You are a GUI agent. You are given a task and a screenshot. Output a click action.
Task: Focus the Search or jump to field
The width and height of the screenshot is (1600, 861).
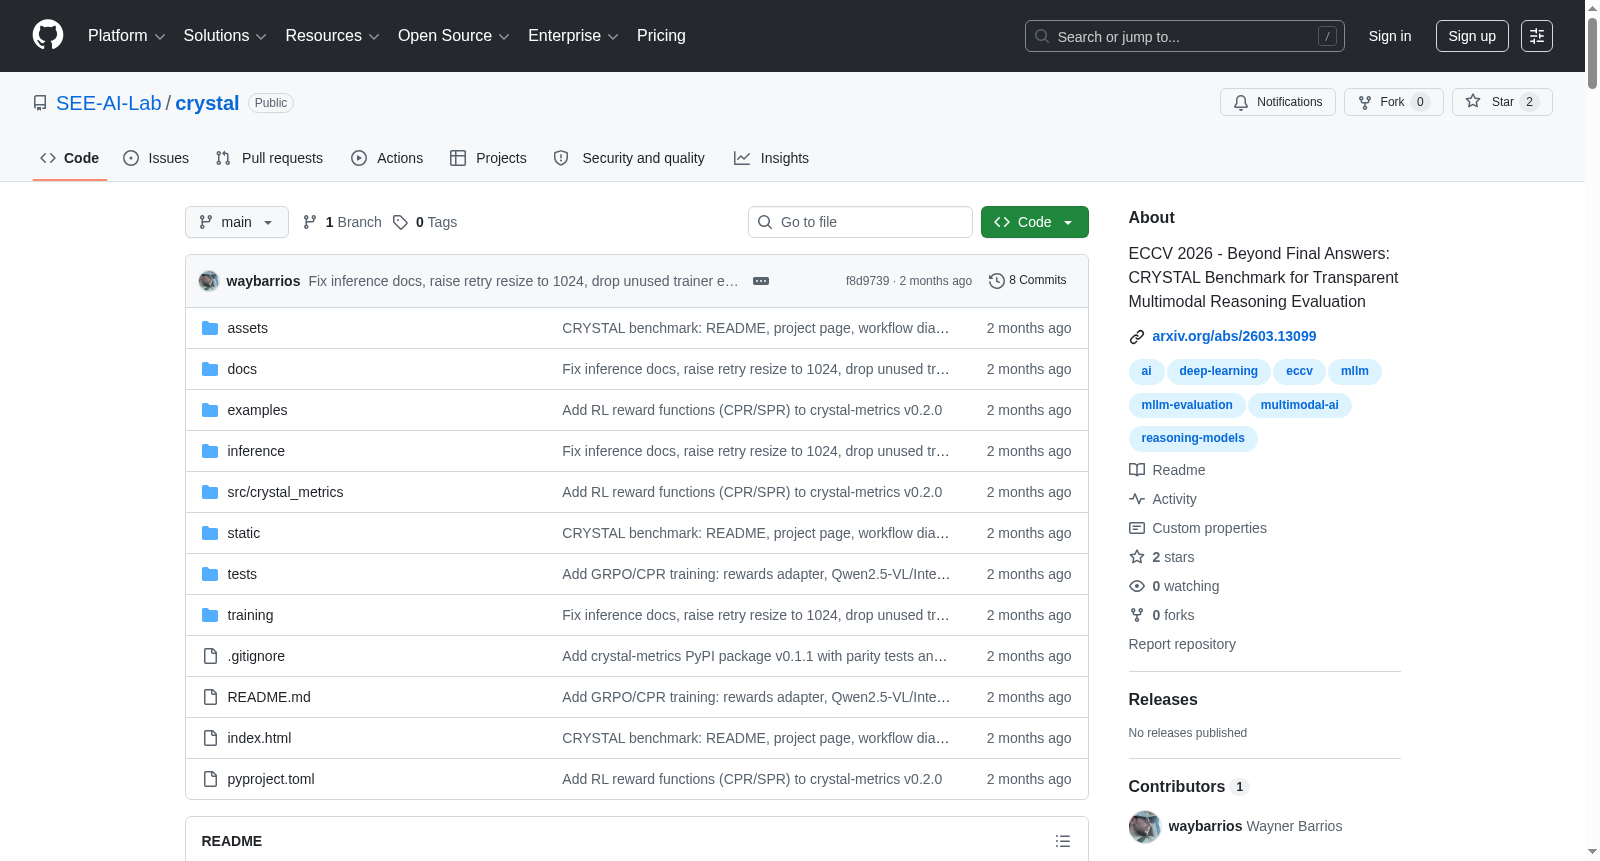coord(1185,36)
